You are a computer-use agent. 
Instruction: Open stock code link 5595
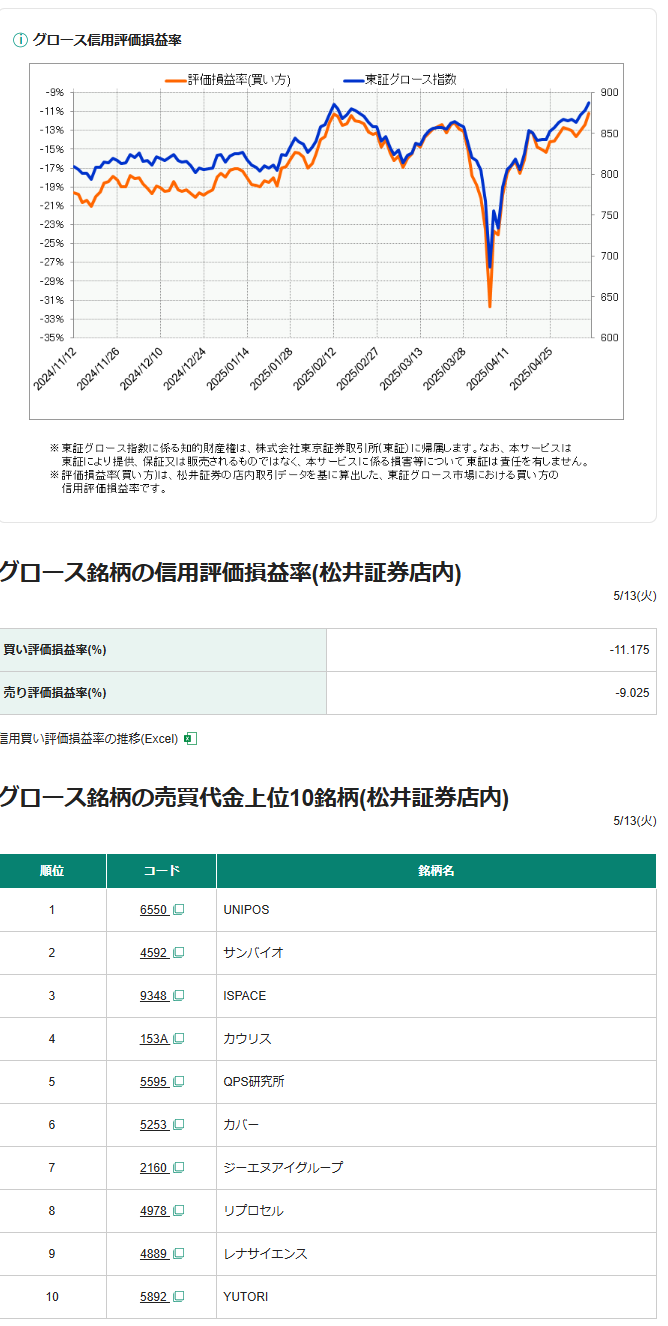coord(154,1082)
